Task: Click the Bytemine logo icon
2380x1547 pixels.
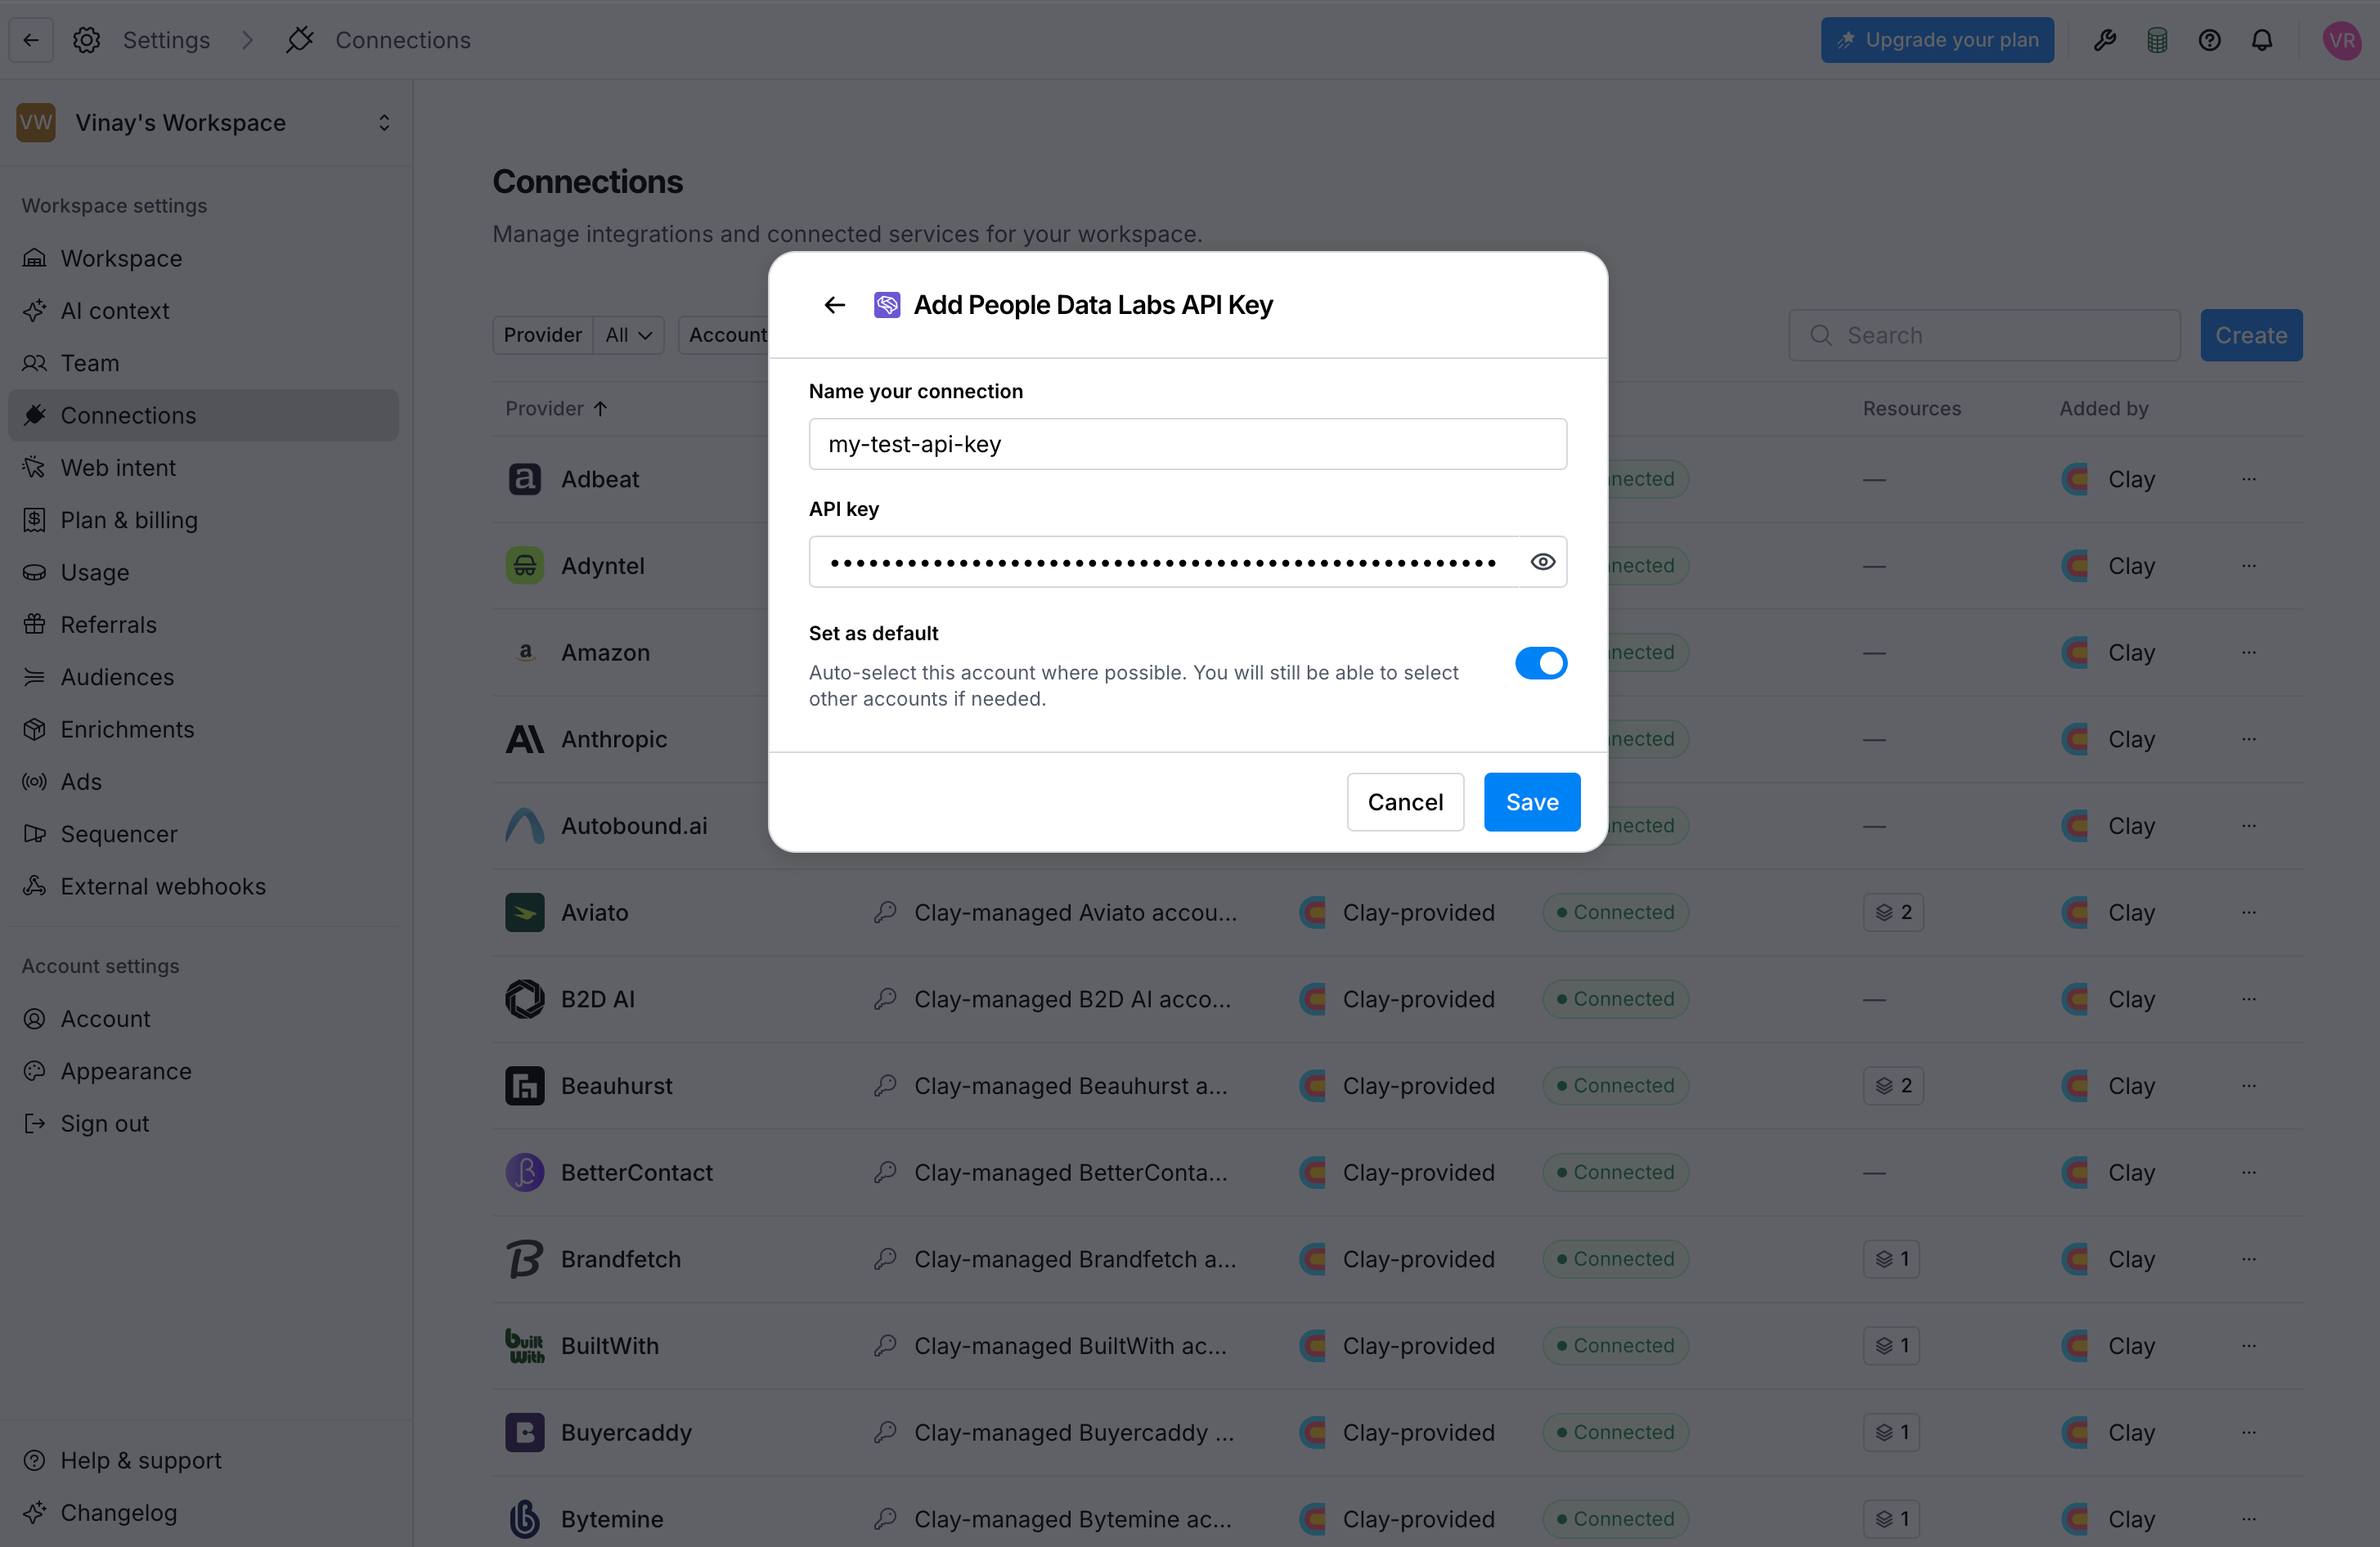Action: click(525, 1519)
